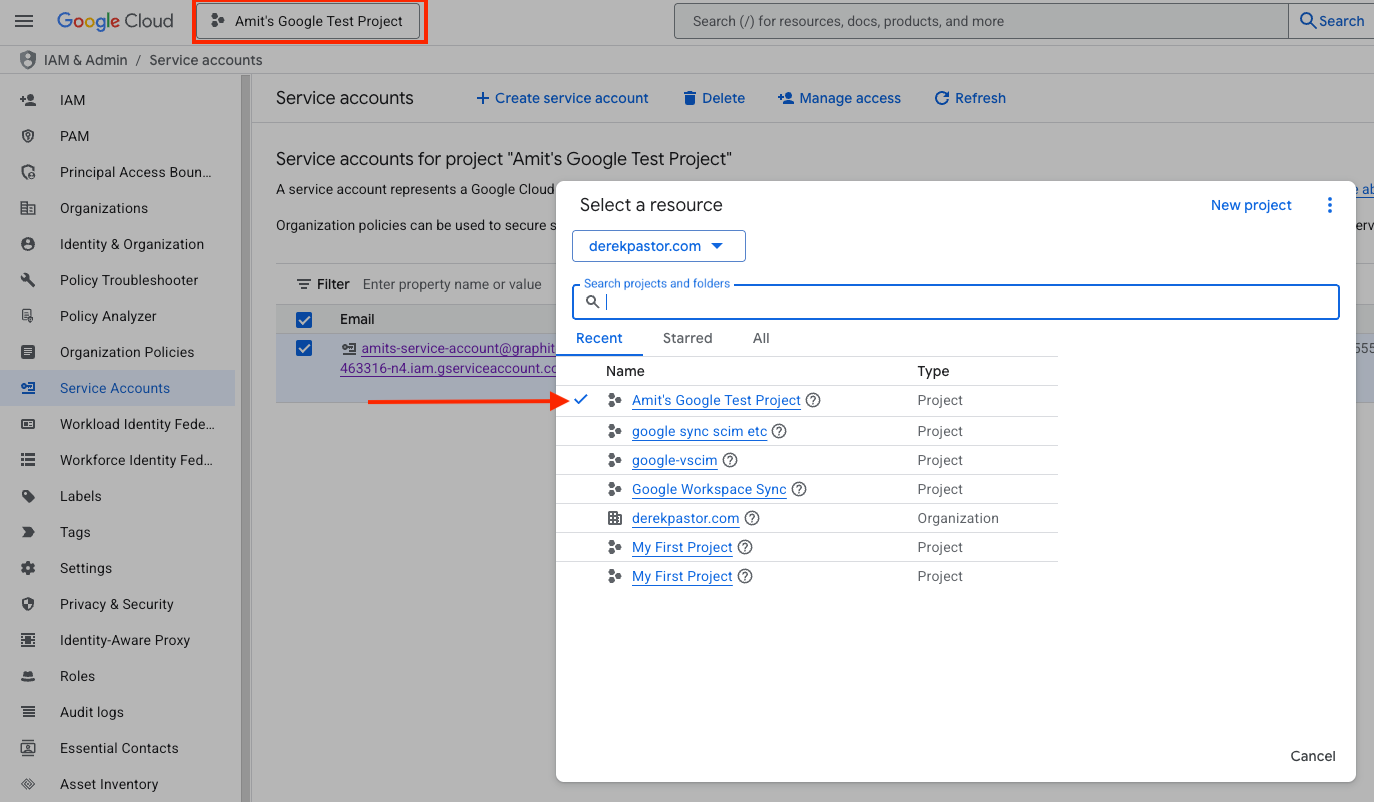1374x802 pixels.
Task: Open the hamburger navigation menu
Action: [24, 21]
